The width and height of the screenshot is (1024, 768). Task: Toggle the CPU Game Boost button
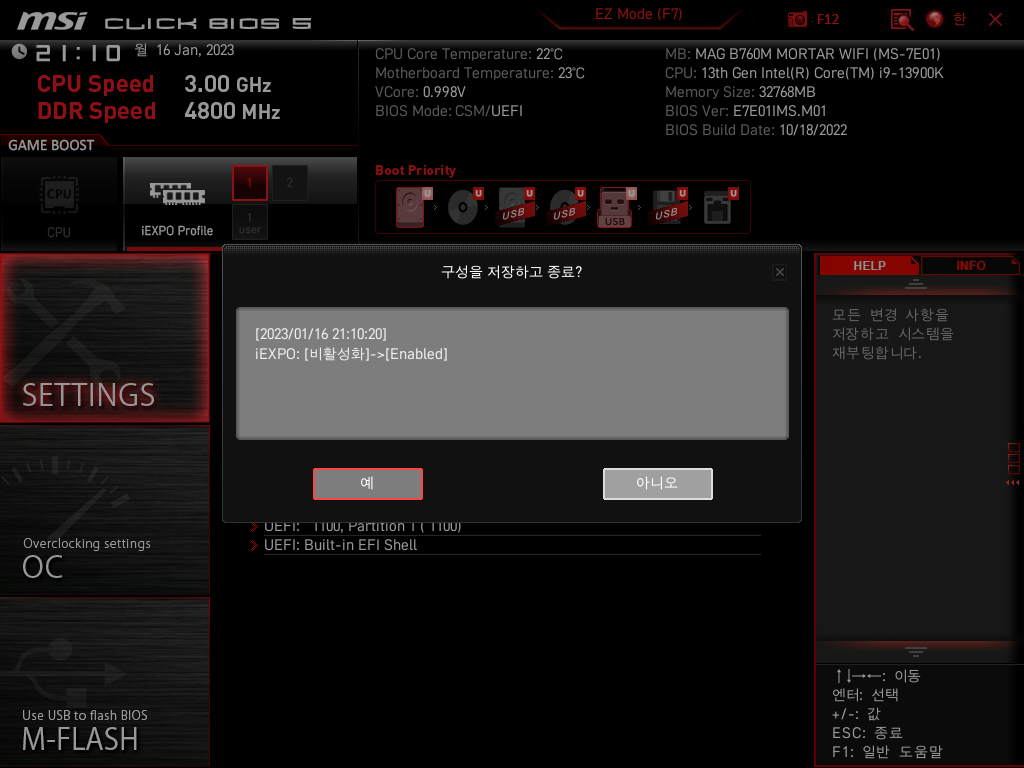(x=59, y=204)
